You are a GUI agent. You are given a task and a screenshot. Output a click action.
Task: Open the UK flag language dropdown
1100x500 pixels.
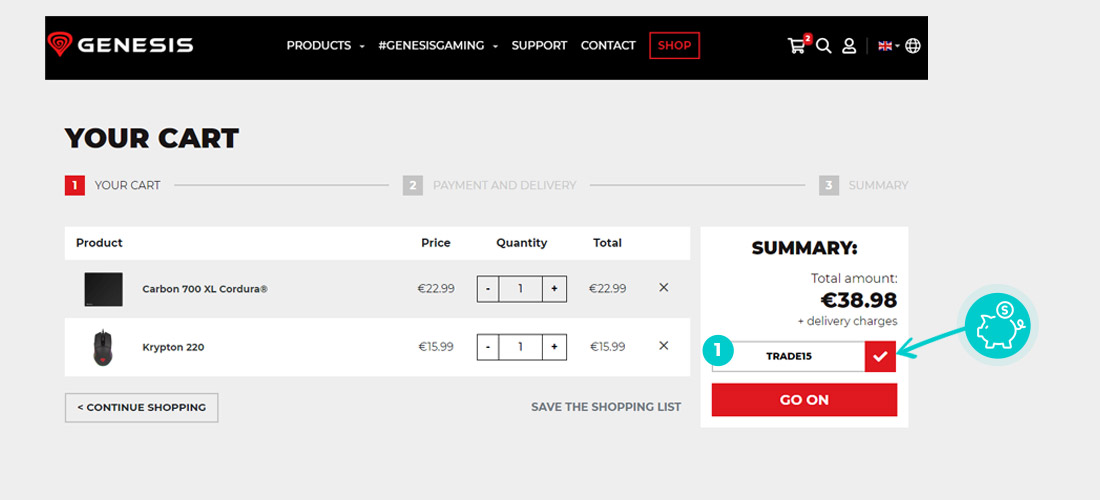pos(889,46)
